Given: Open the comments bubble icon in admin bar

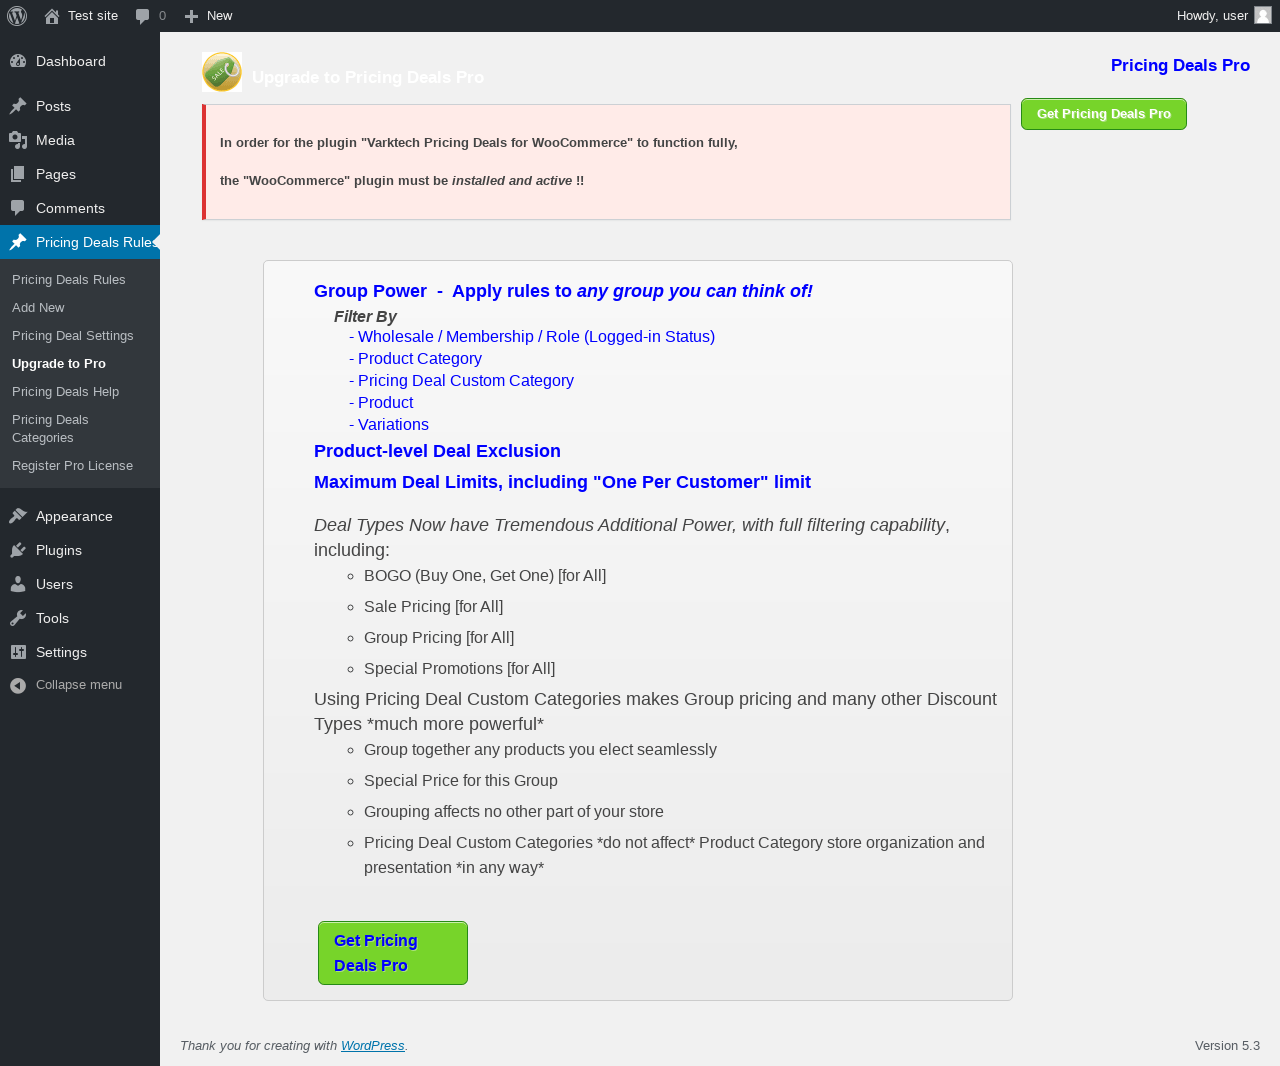Looking at the screenshot, I should 143,16.
